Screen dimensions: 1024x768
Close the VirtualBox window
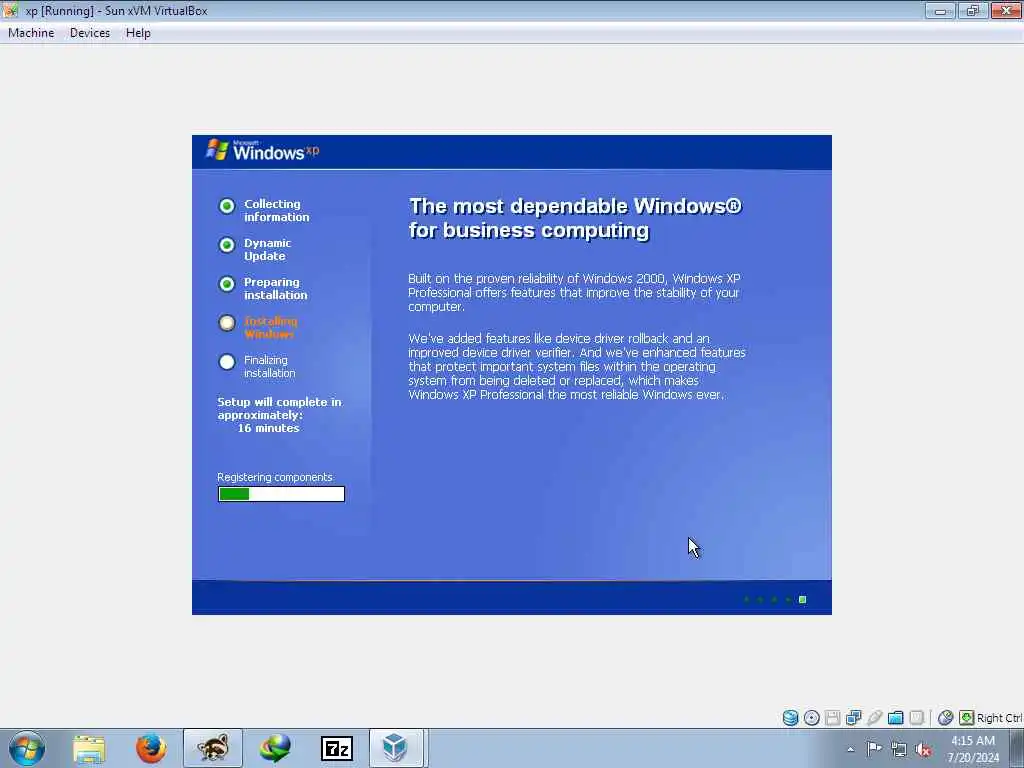coord(1006,10)
